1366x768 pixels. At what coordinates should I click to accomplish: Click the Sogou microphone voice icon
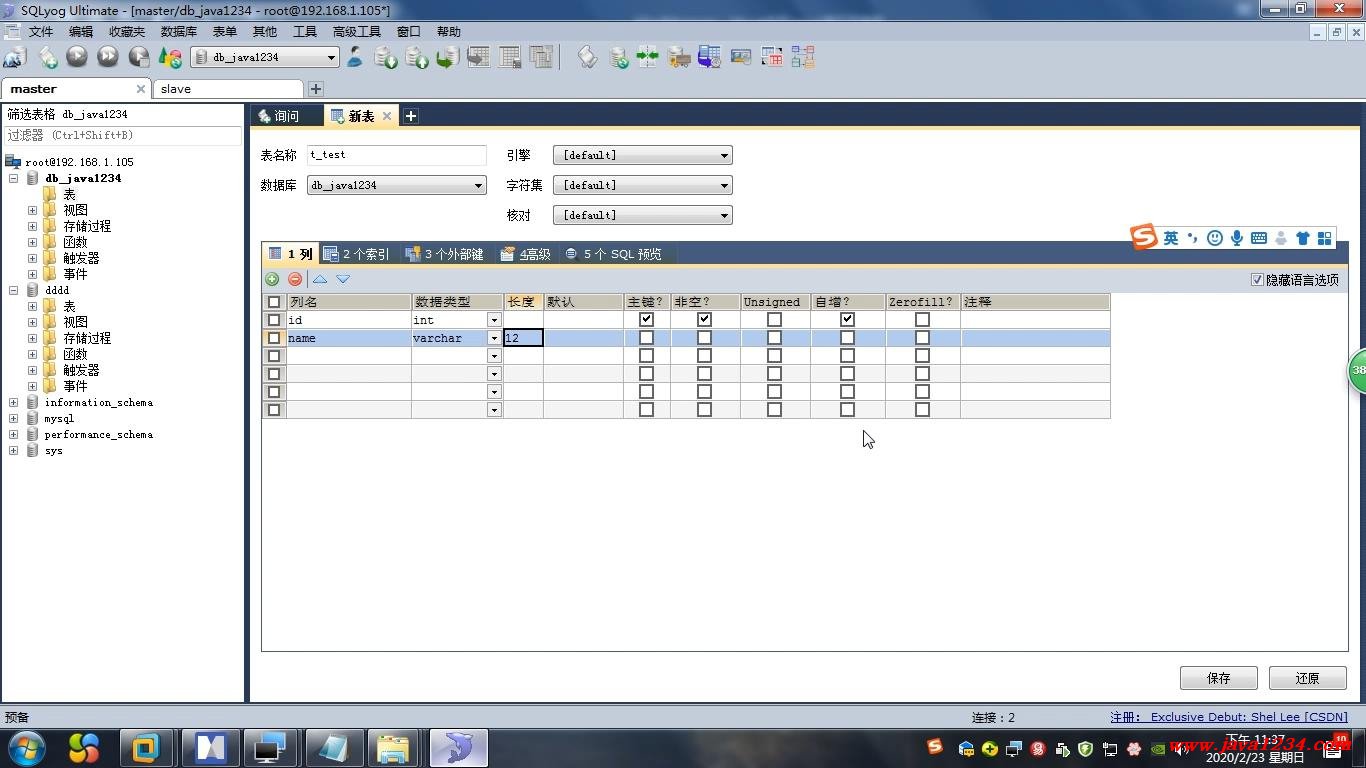(1237, 238)
